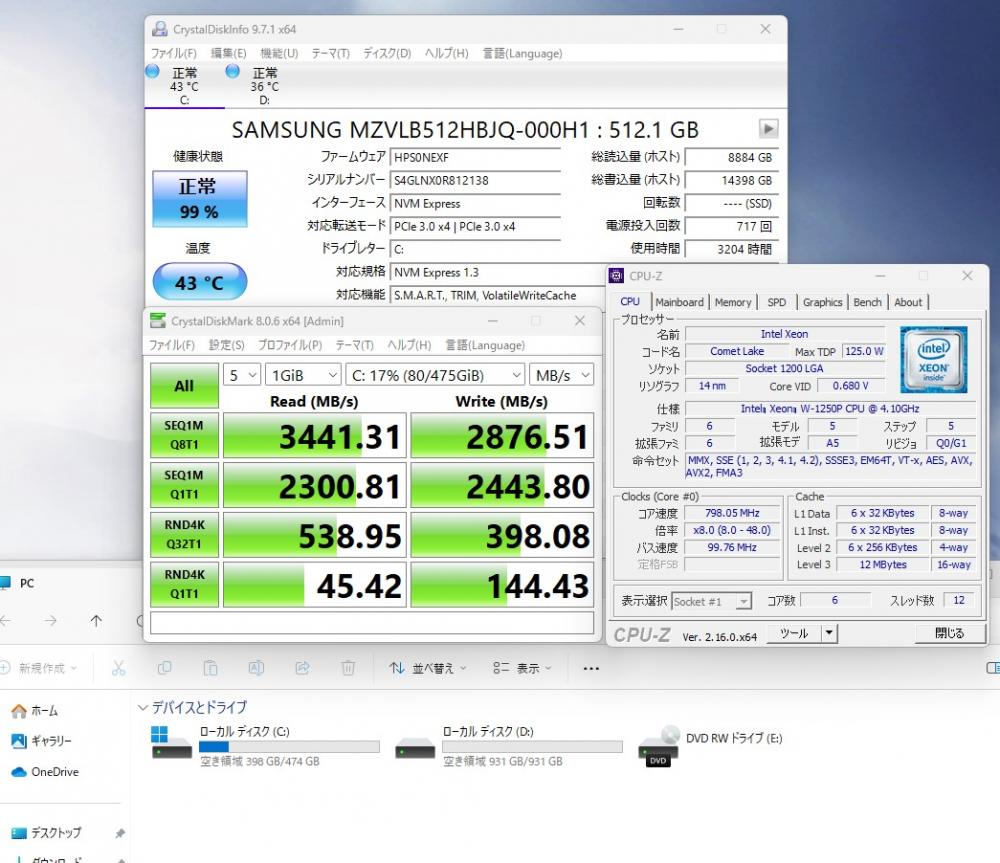The image size is (1000, 863).
Task: Switch to the Mainboard tab in CPU-Z
Action: pyautogui.click(x=679, y=302)
